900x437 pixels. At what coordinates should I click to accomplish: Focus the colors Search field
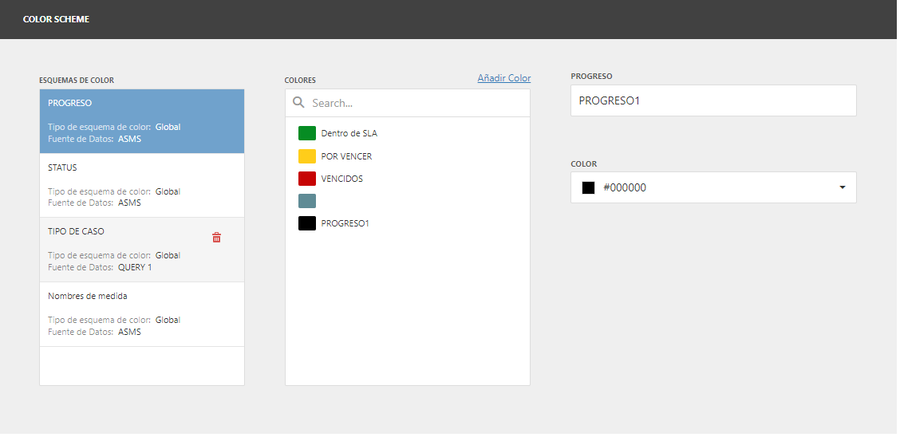pos(408,103)
